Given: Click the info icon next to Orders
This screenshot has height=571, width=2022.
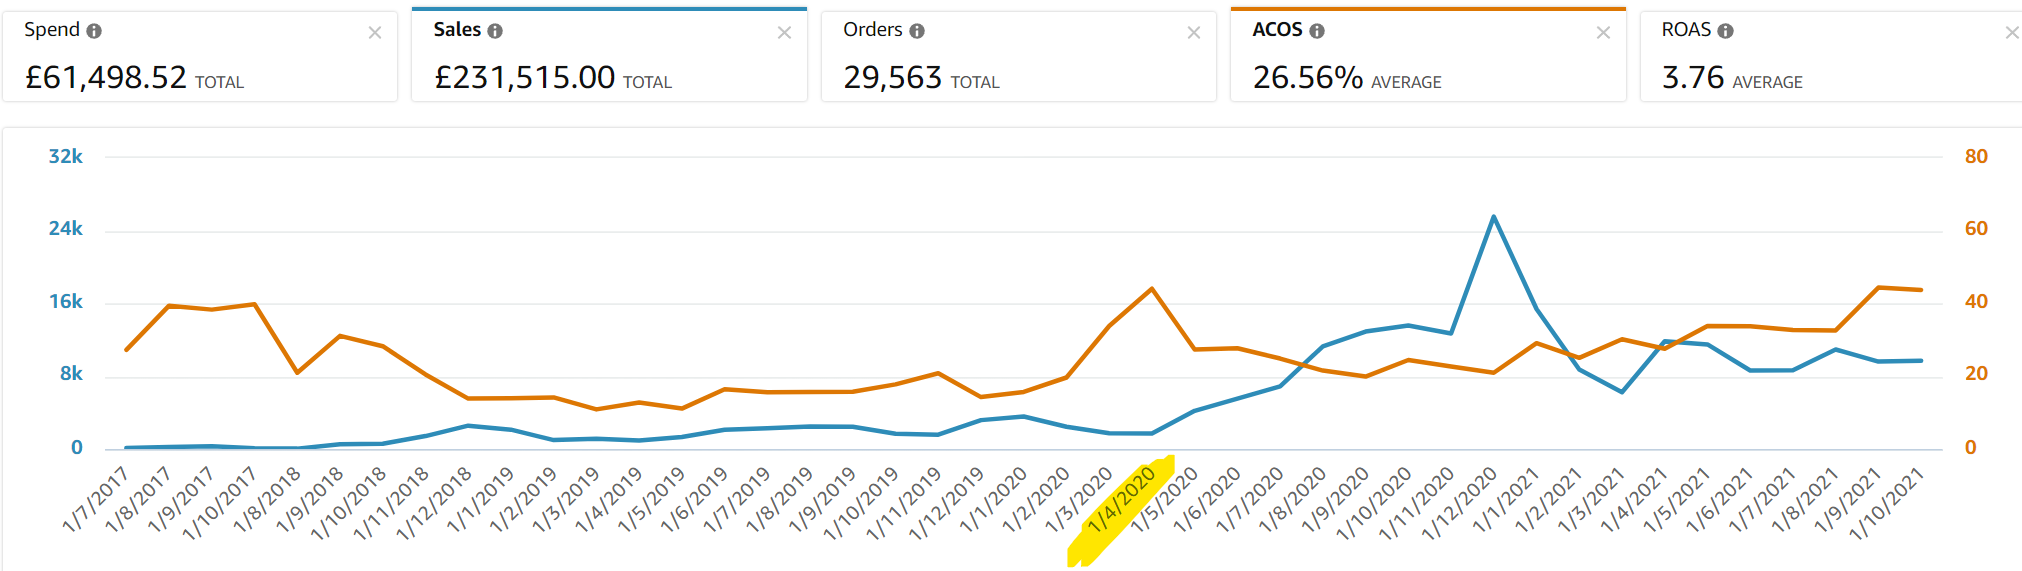Looking at the screenshot, I should [917, 31].
